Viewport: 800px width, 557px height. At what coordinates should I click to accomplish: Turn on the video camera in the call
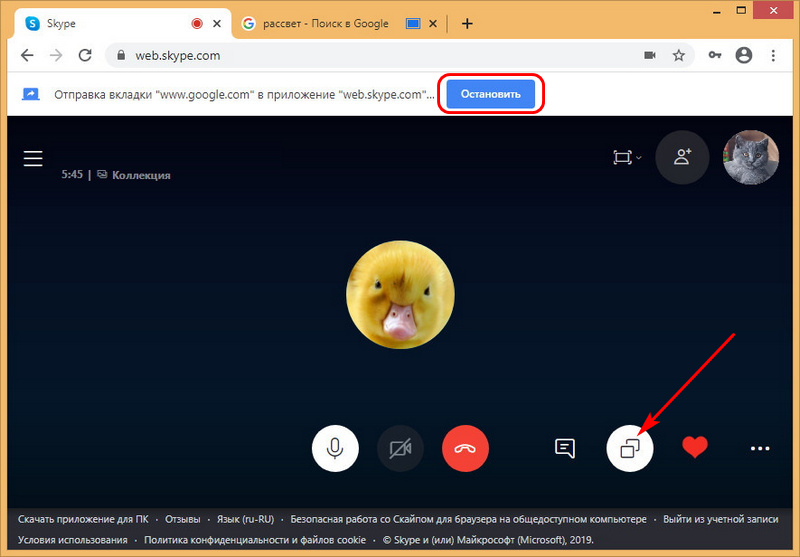pos(400,448)
